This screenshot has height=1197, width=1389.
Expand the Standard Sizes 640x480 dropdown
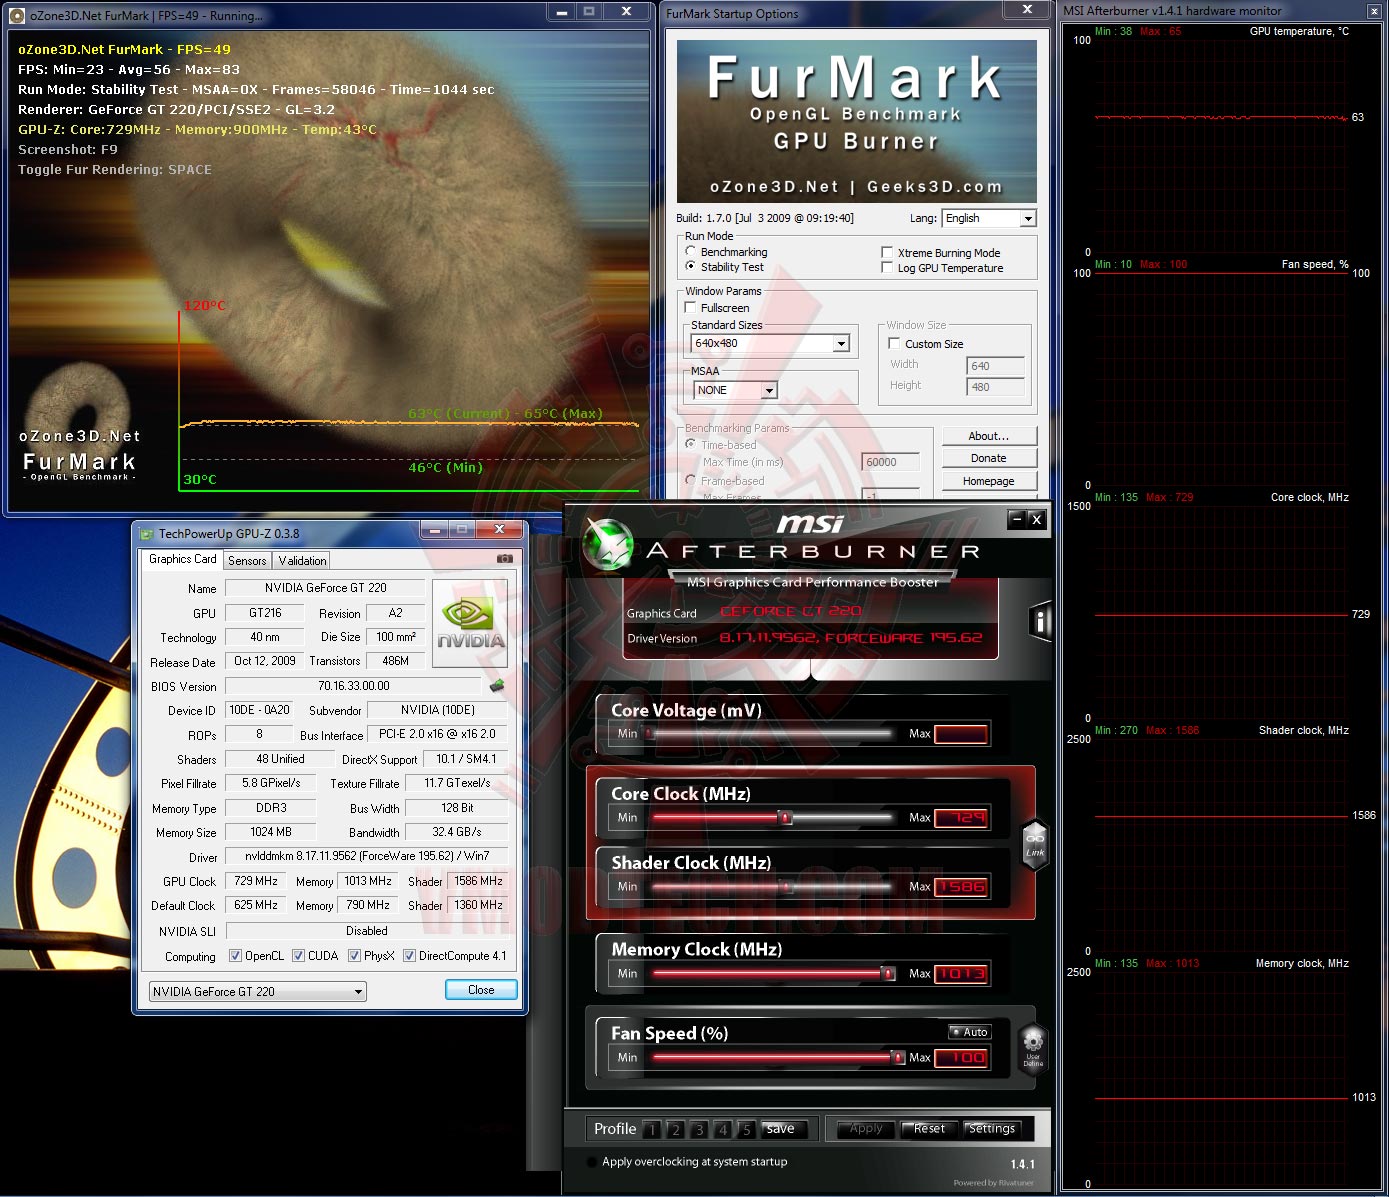click(x=771, y=343)
